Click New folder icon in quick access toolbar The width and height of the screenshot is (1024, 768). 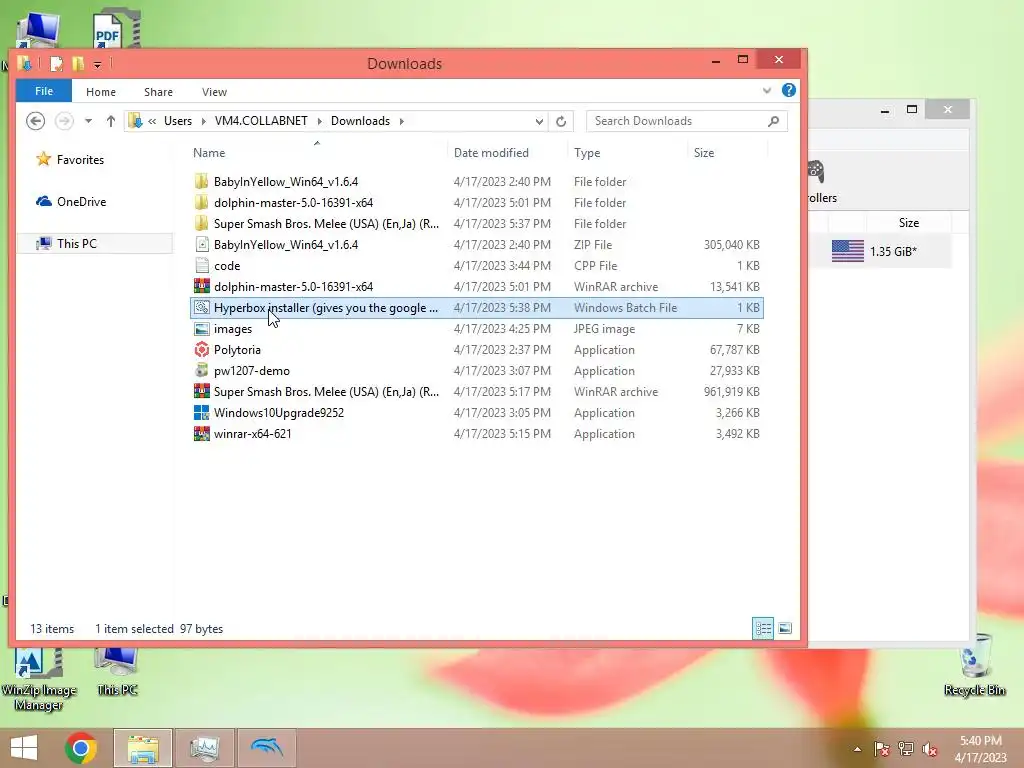point(78,63)
